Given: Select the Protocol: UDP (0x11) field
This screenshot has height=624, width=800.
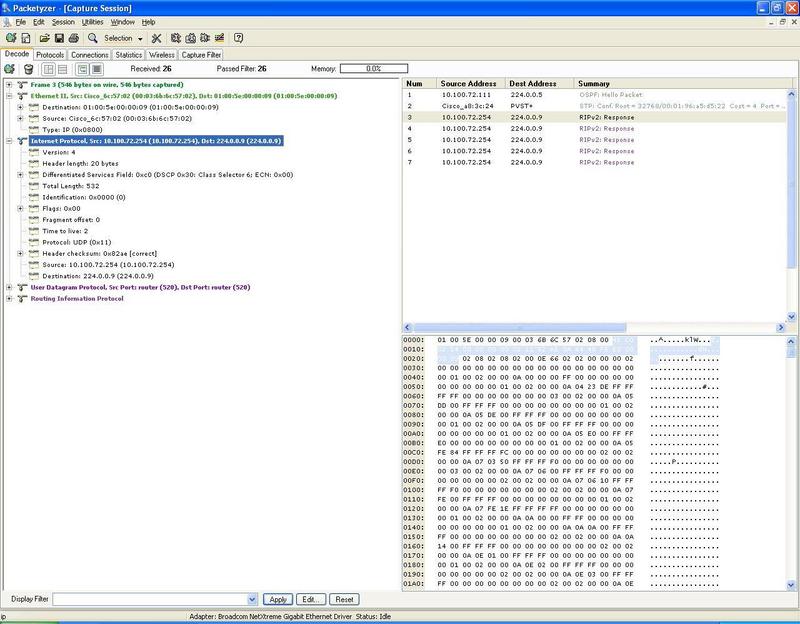Looking at the screenshot, I should tap(77, 242).
